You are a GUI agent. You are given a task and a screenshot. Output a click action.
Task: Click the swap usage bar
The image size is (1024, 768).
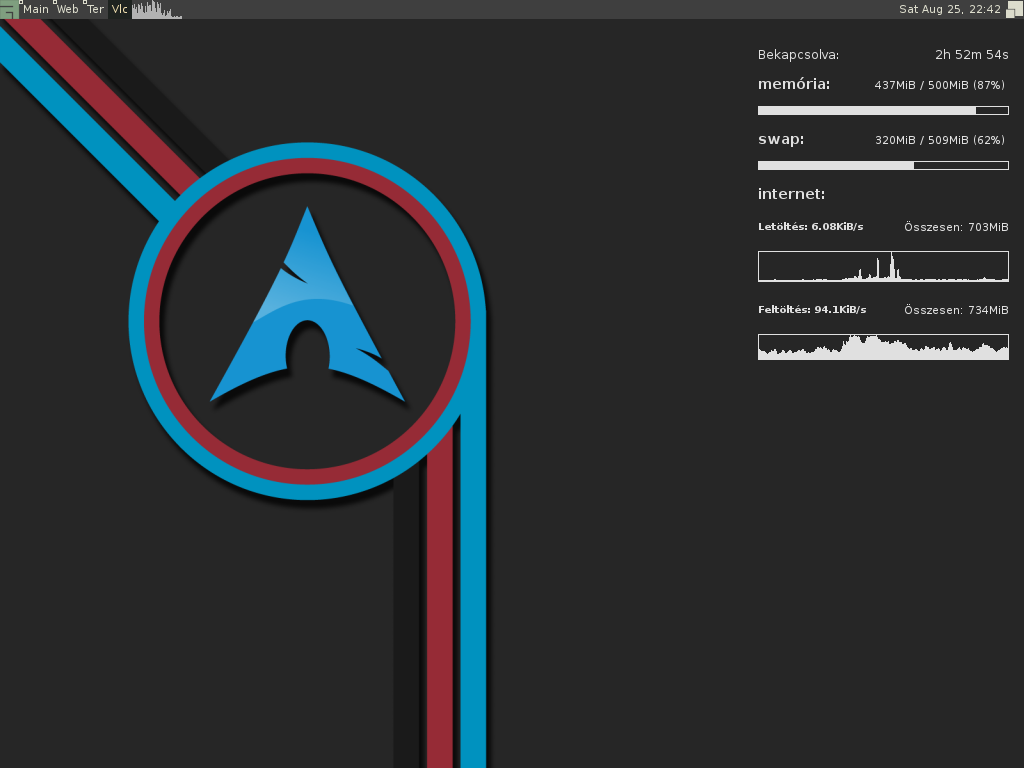point(883,165)
